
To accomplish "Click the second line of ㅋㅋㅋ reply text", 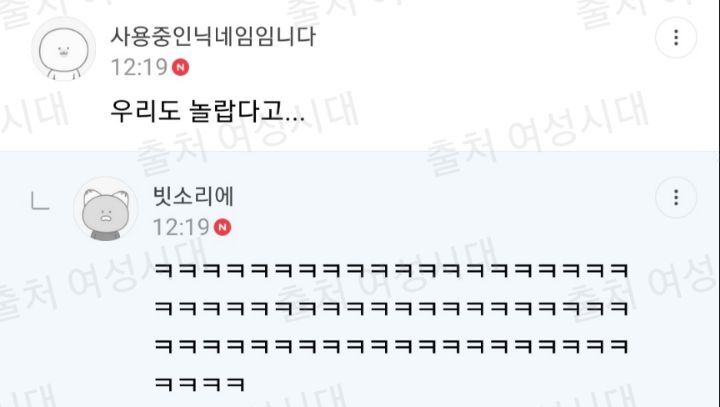I will tap(391, 308).
